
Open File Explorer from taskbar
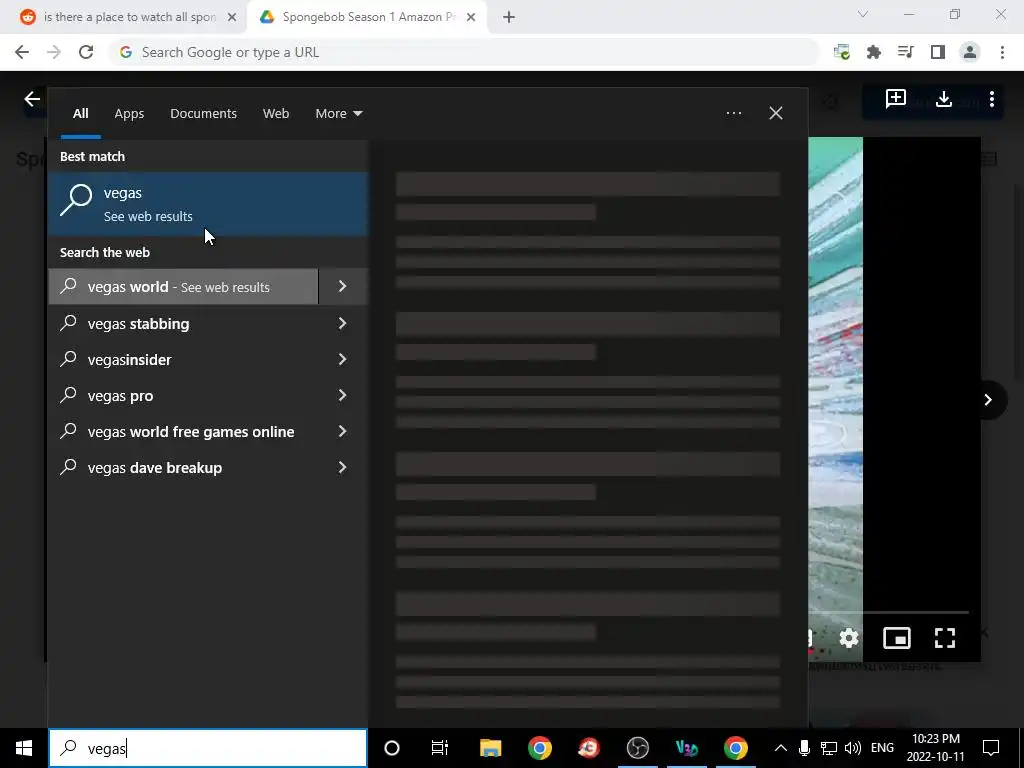[490, 748]
